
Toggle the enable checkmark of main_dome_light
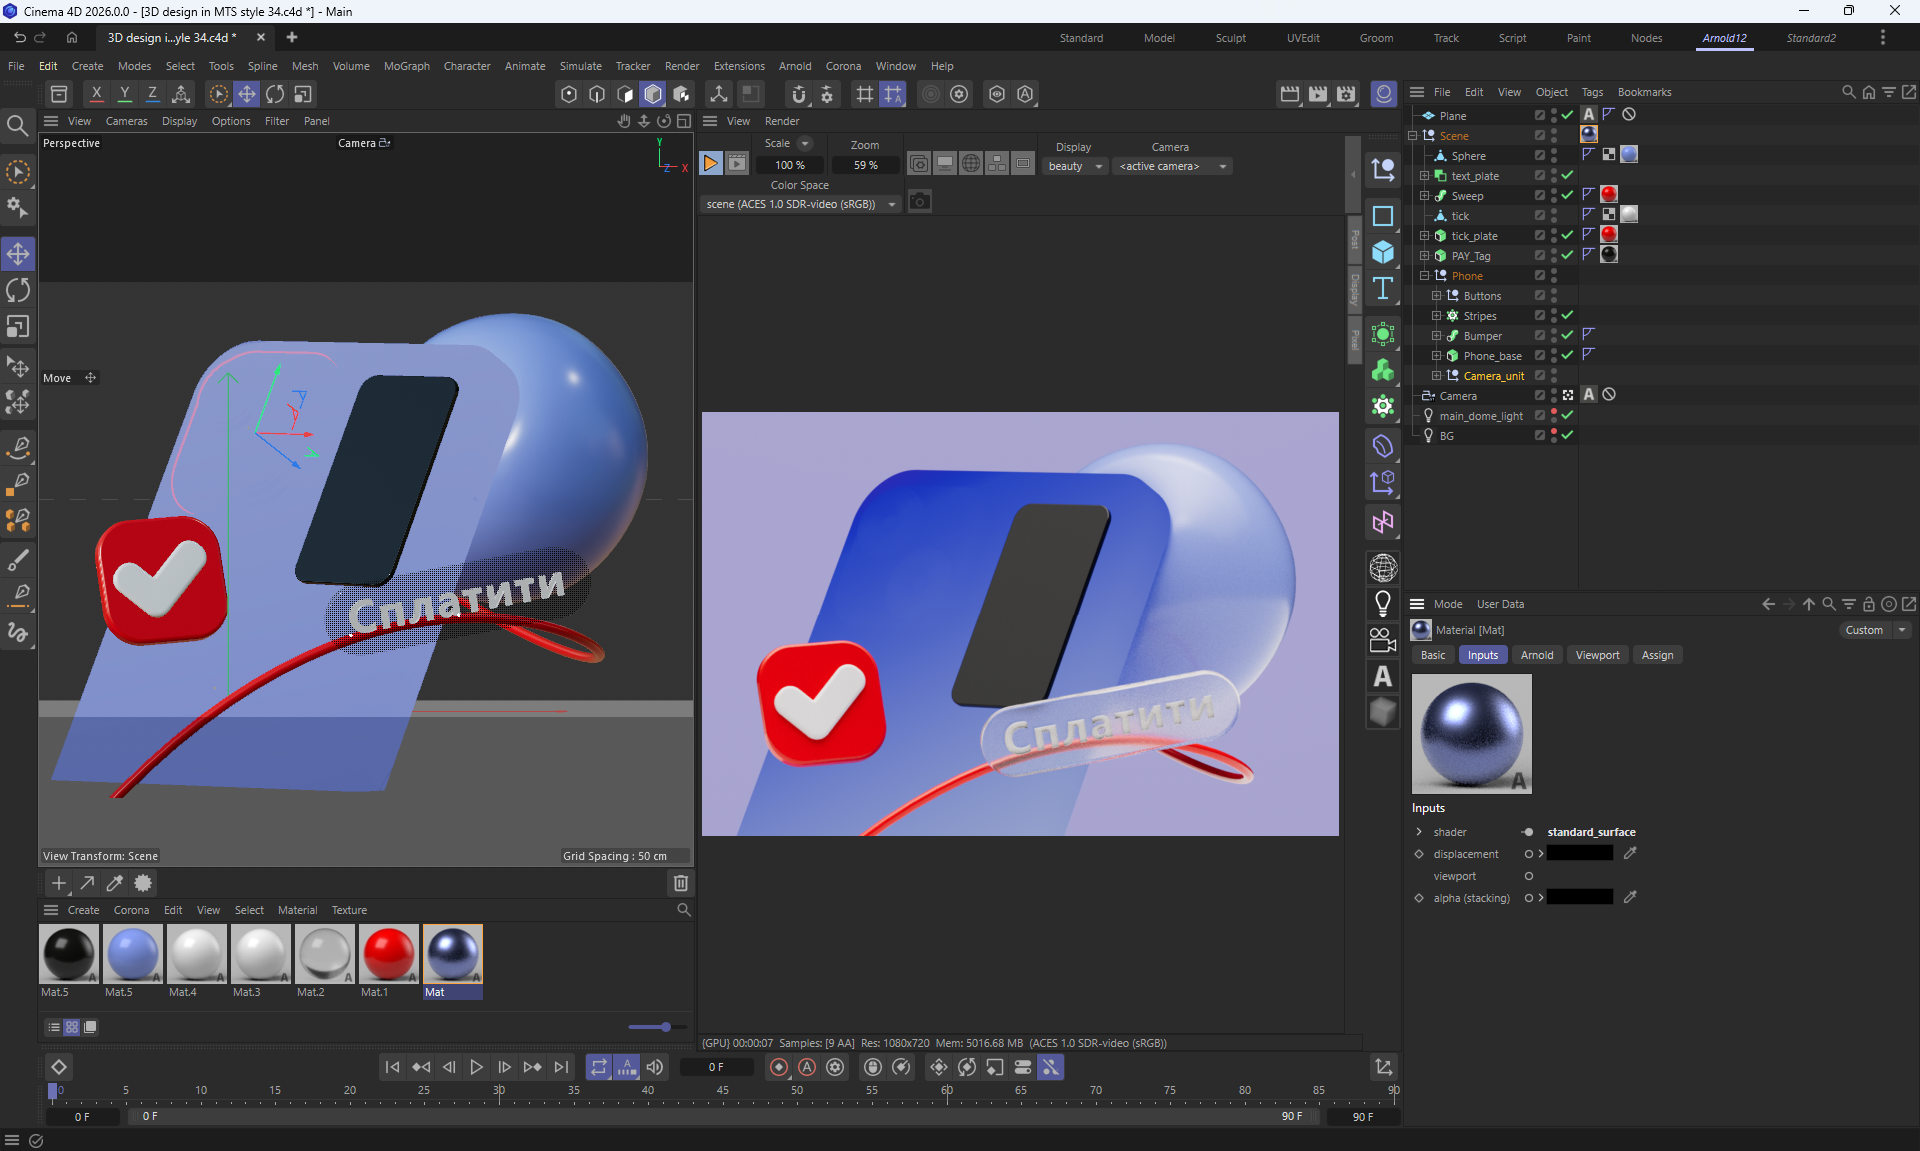1567,416
